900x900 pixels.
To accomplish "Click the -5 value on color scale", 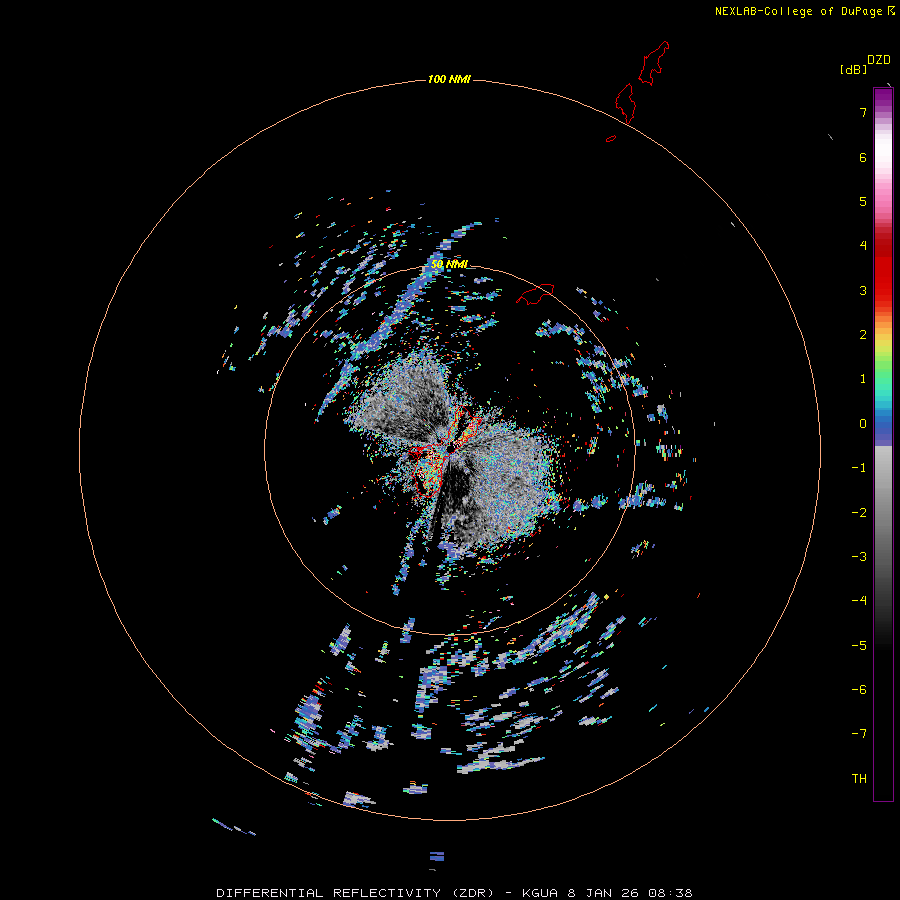I will pyautogui.click(x=859, y=646).
